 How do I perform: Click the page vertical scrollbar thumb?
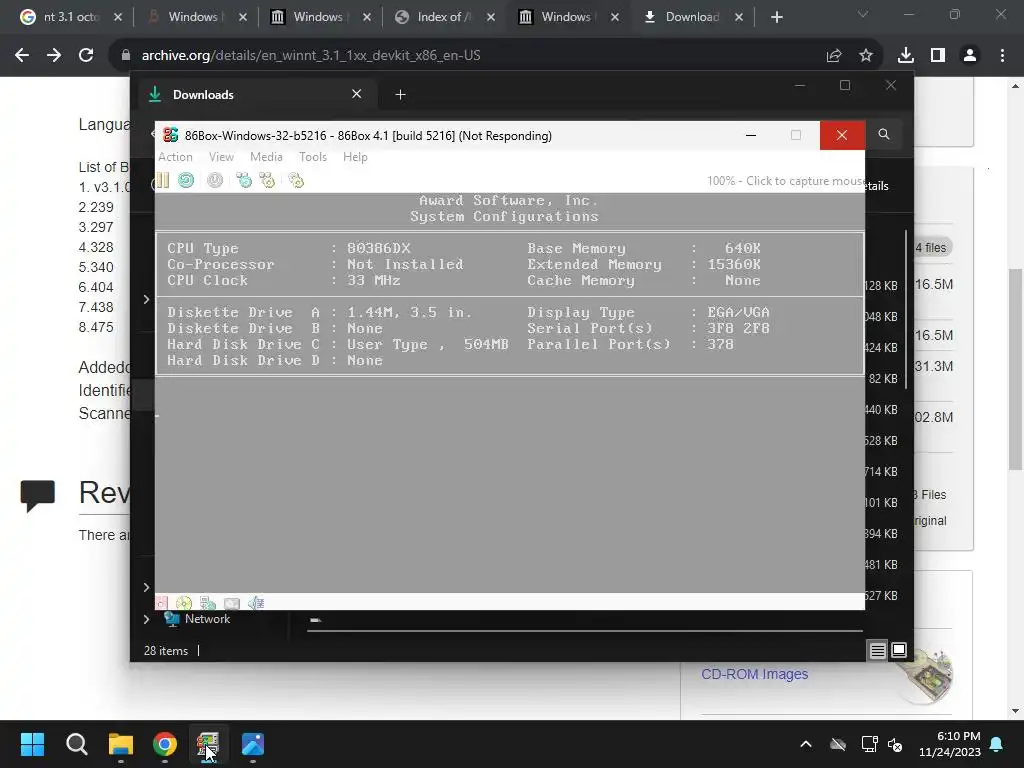(1015, 369)
